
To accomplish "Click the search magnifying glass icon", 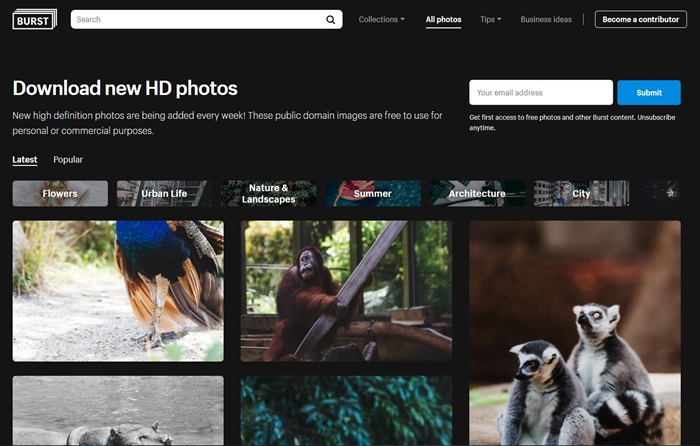I will tap(331, 19).
